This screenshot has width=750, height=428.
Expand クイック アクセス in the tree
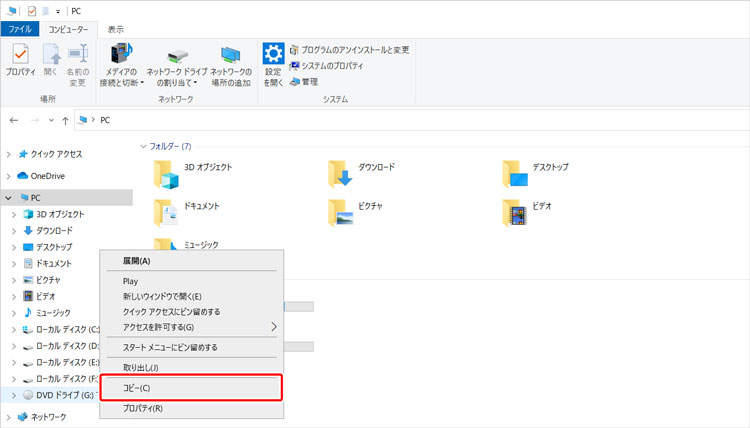coord(8,154)
